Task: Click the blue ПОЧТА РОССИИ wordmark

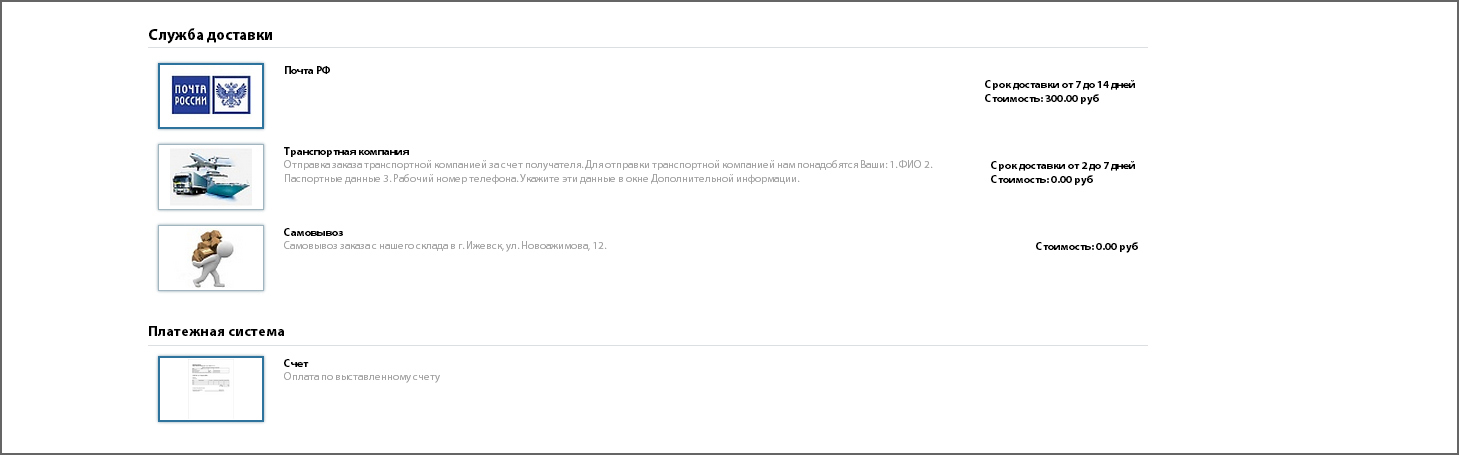Action: click(191, 95)
